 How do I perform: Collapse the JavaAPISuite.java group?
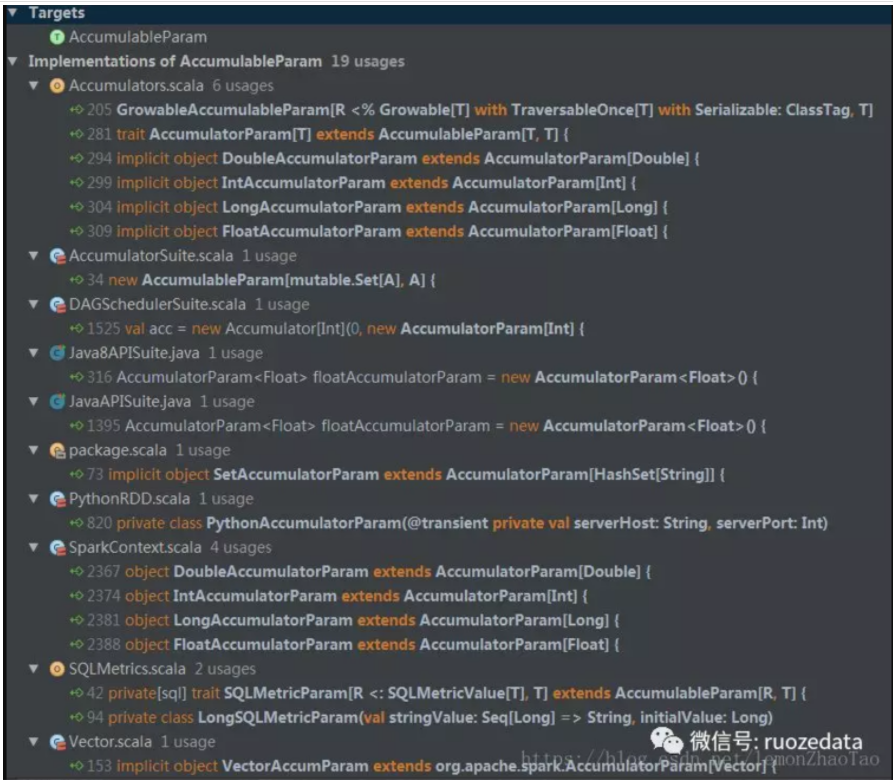[34, 401]
